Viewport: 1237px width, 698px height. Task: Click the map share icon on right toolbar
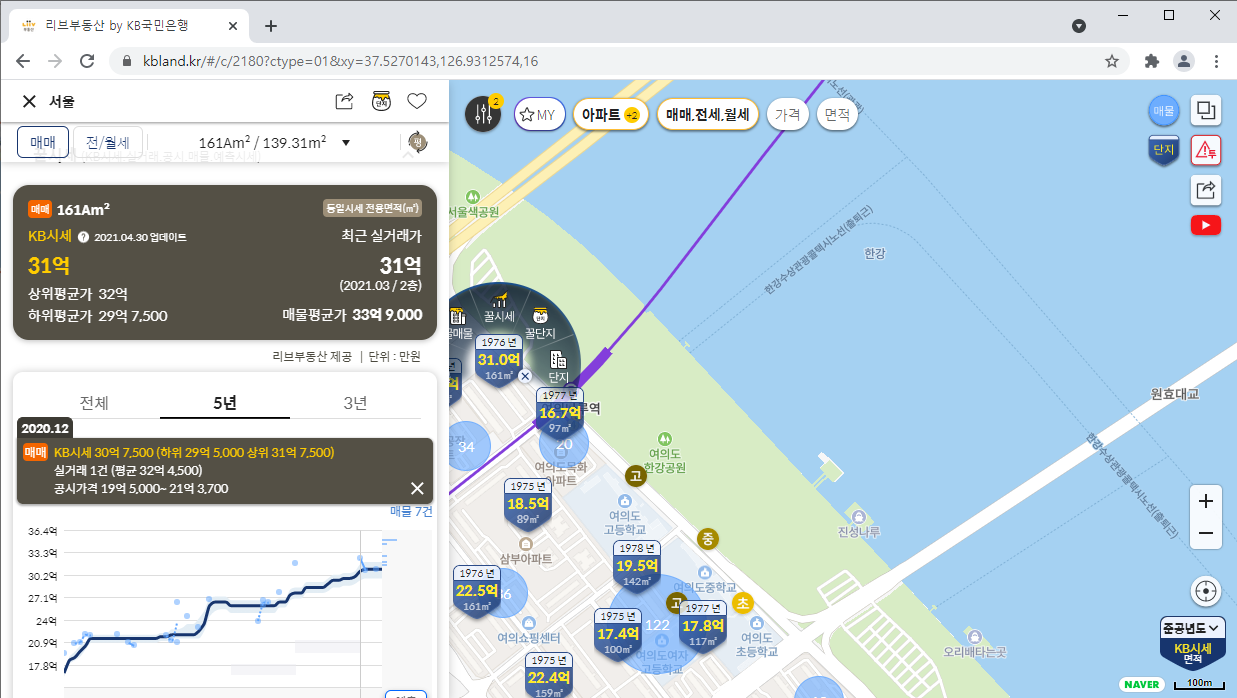pyautogui.click(x=1206, y=189)
